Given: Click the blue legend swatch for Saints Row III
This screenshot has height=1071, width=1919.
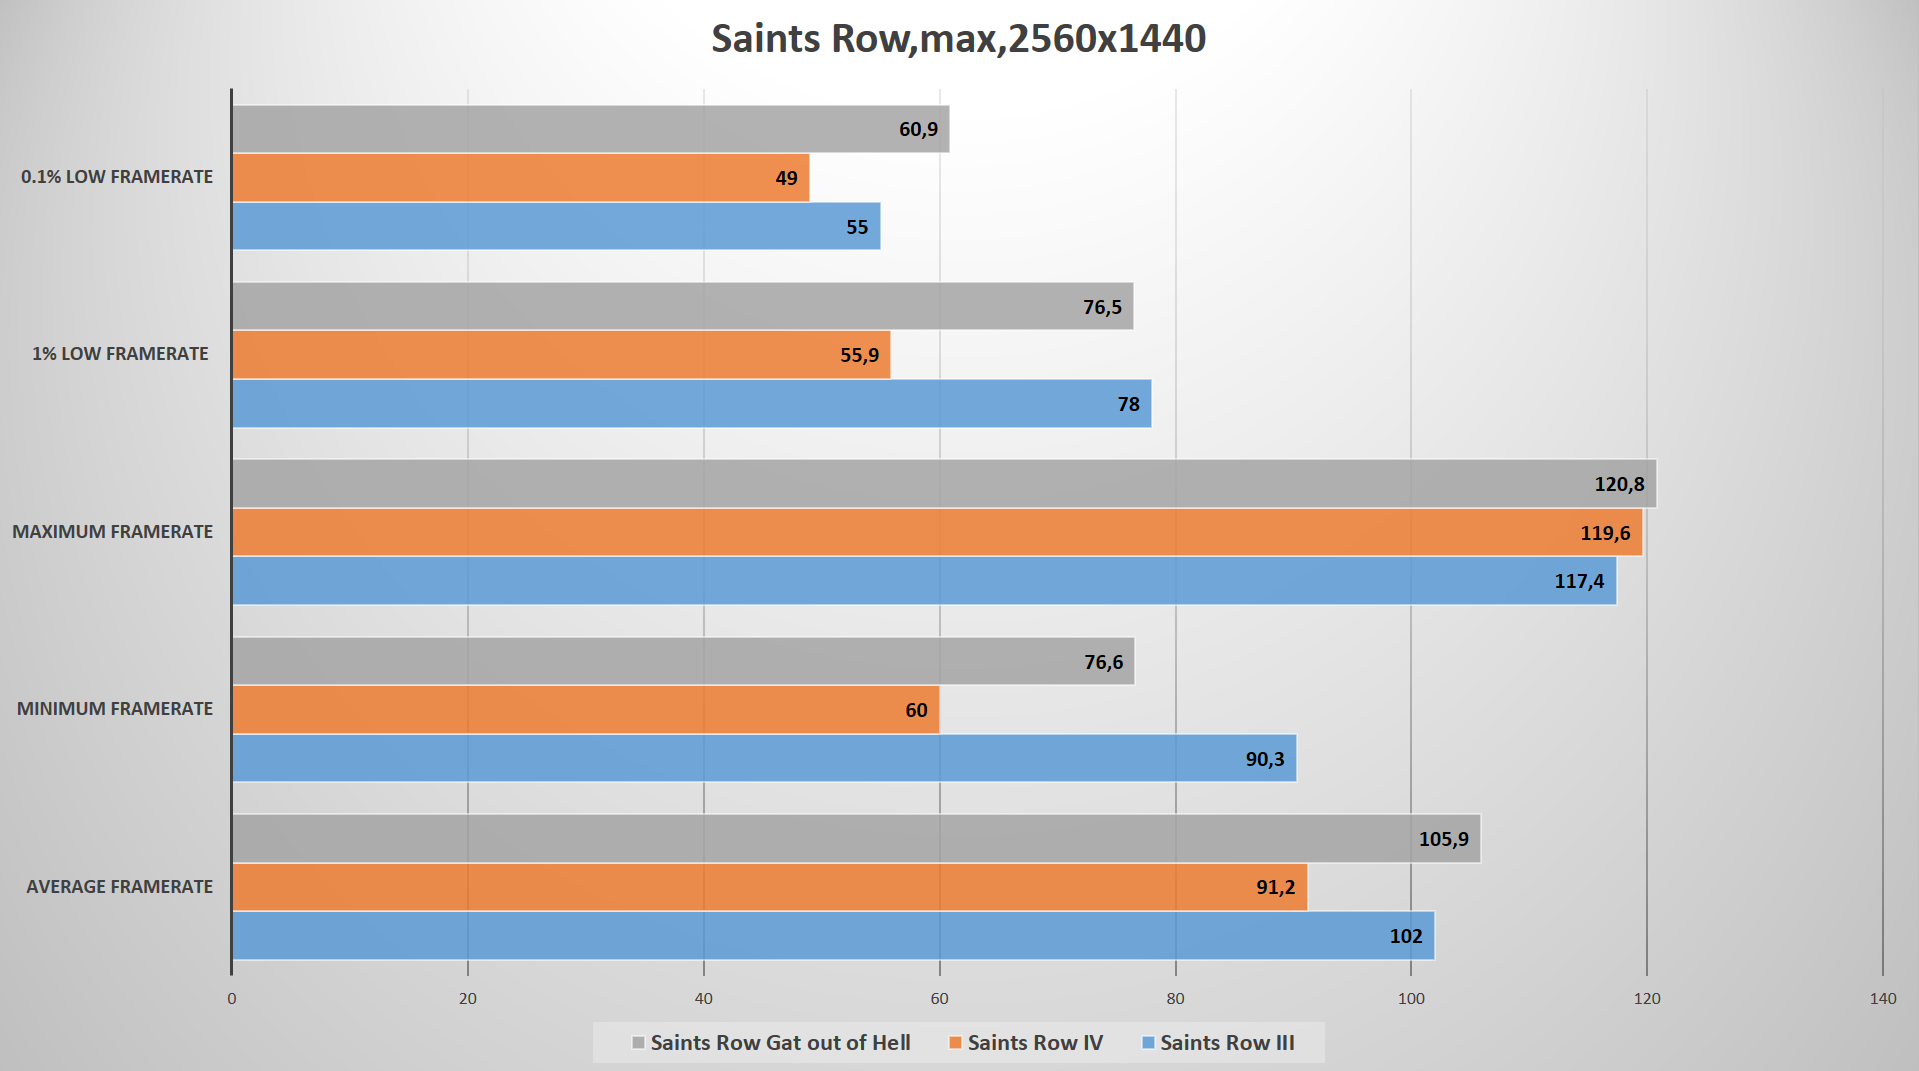Looking at the screenshot, I should point(1148,1043).
